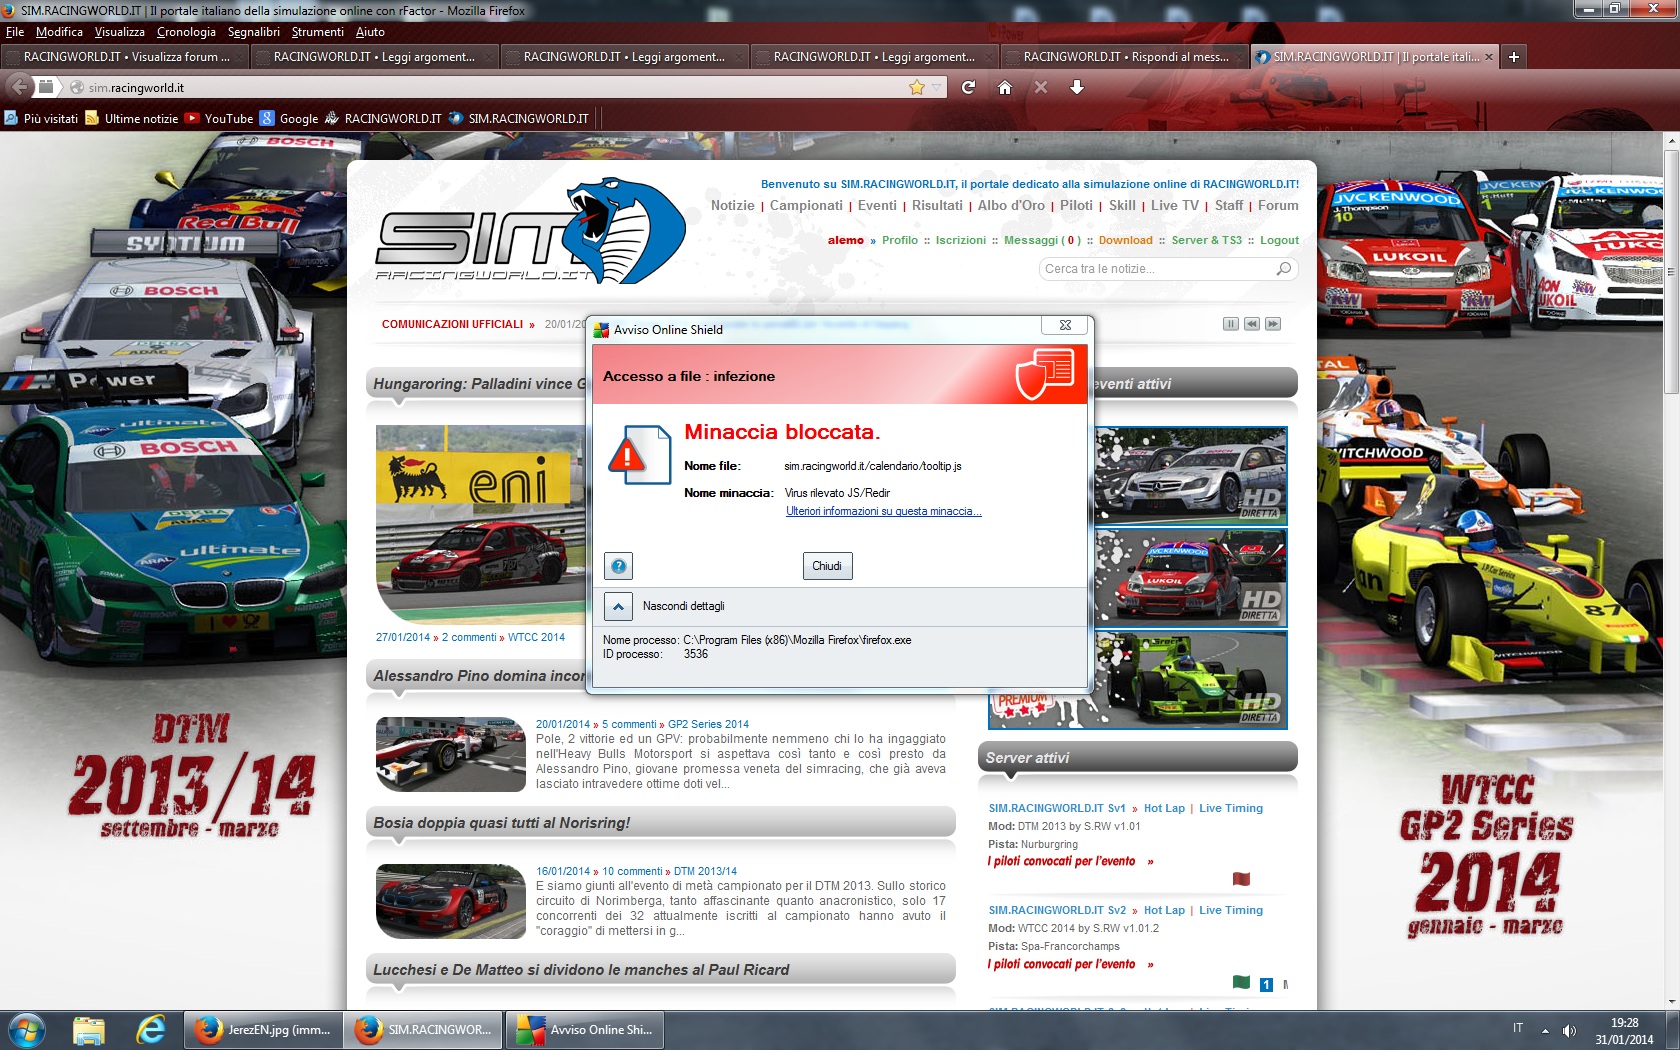The image size is (1680, 1050).
Task: Switch to Avviso Online Shield taskbar item
Action: [x=585, y=1029]
